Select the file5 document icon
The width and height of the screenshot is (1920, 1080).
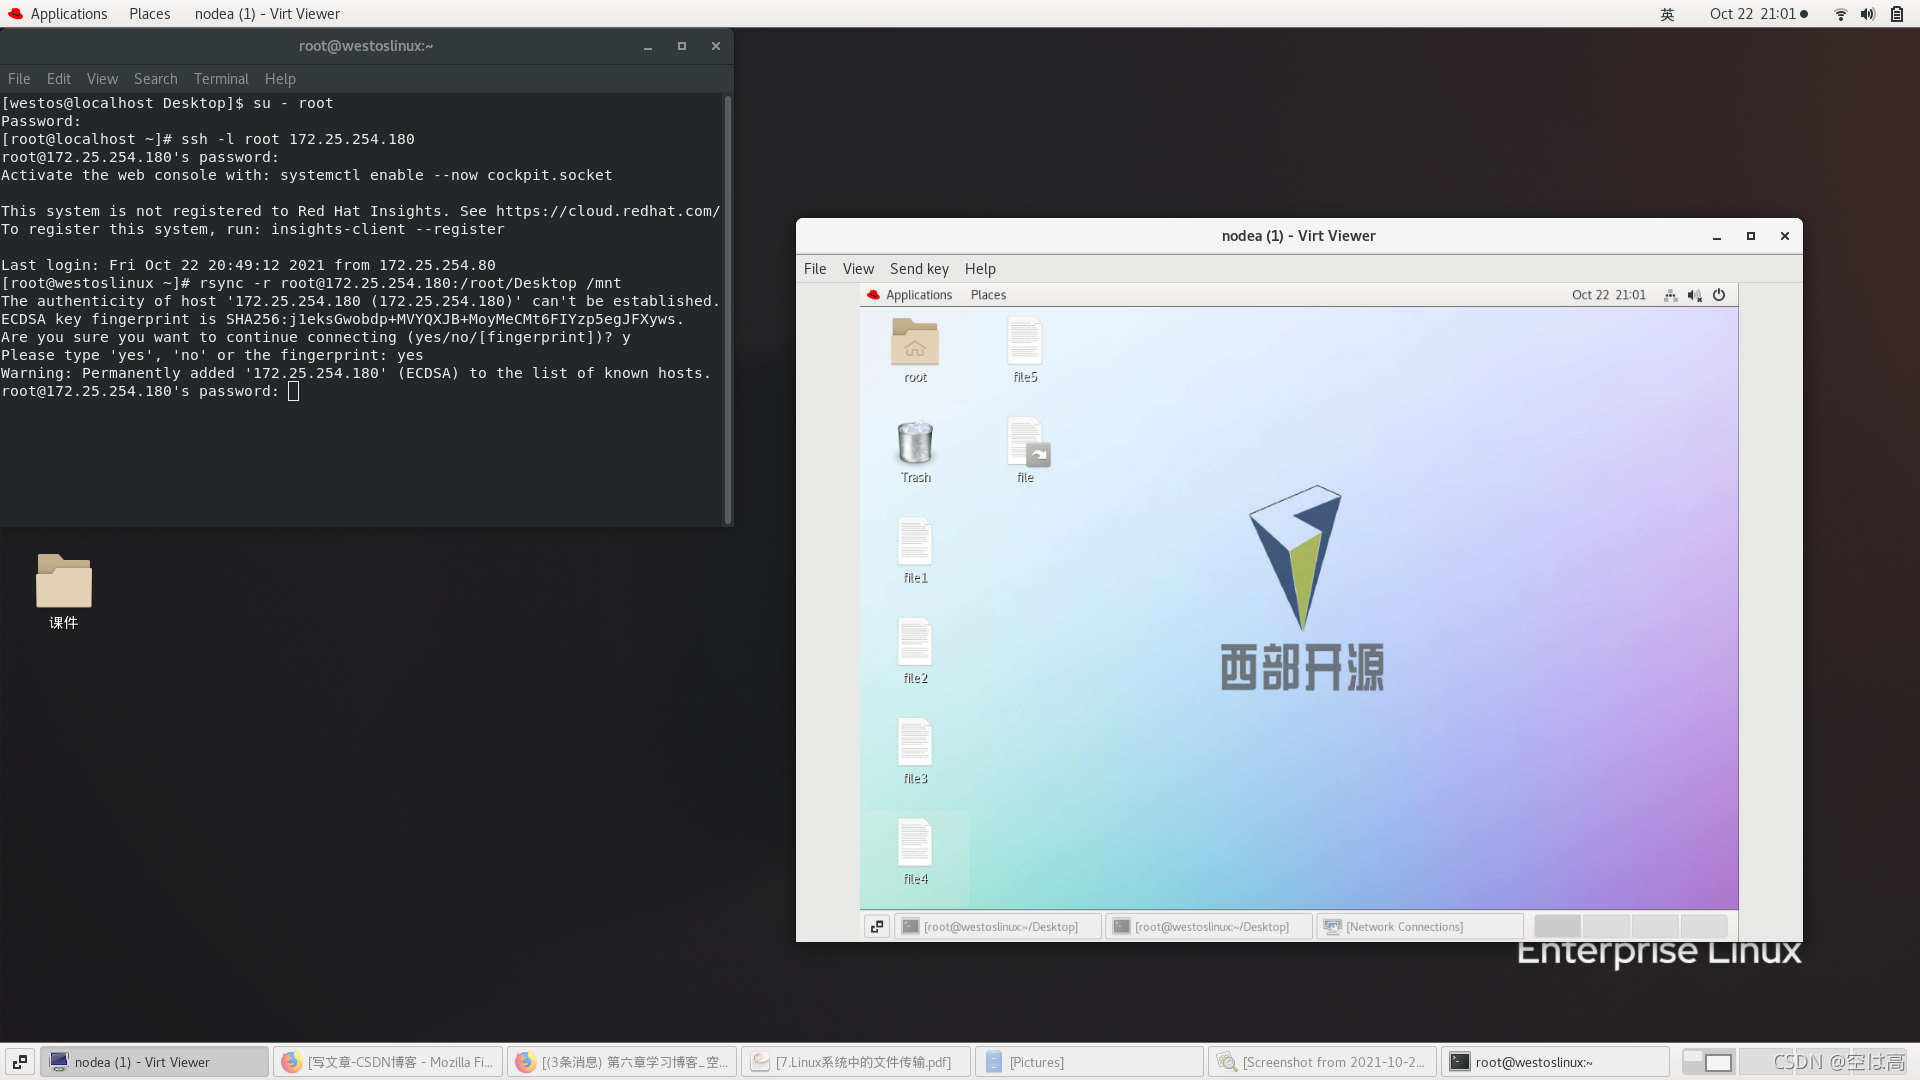(x=1024, y=343)
